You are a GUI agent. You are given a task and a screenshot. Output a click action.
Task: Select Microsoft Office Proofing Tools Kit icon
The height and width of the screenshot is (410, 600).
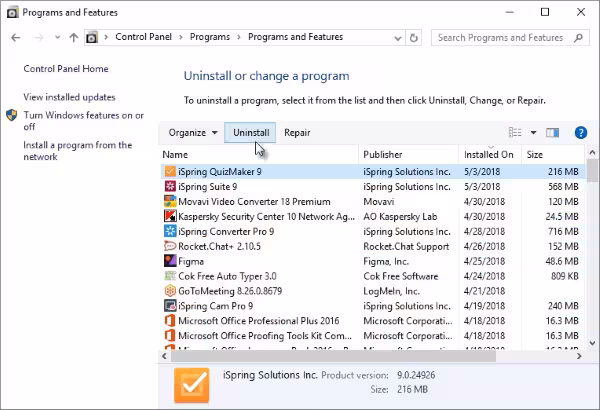click(170, 336)
